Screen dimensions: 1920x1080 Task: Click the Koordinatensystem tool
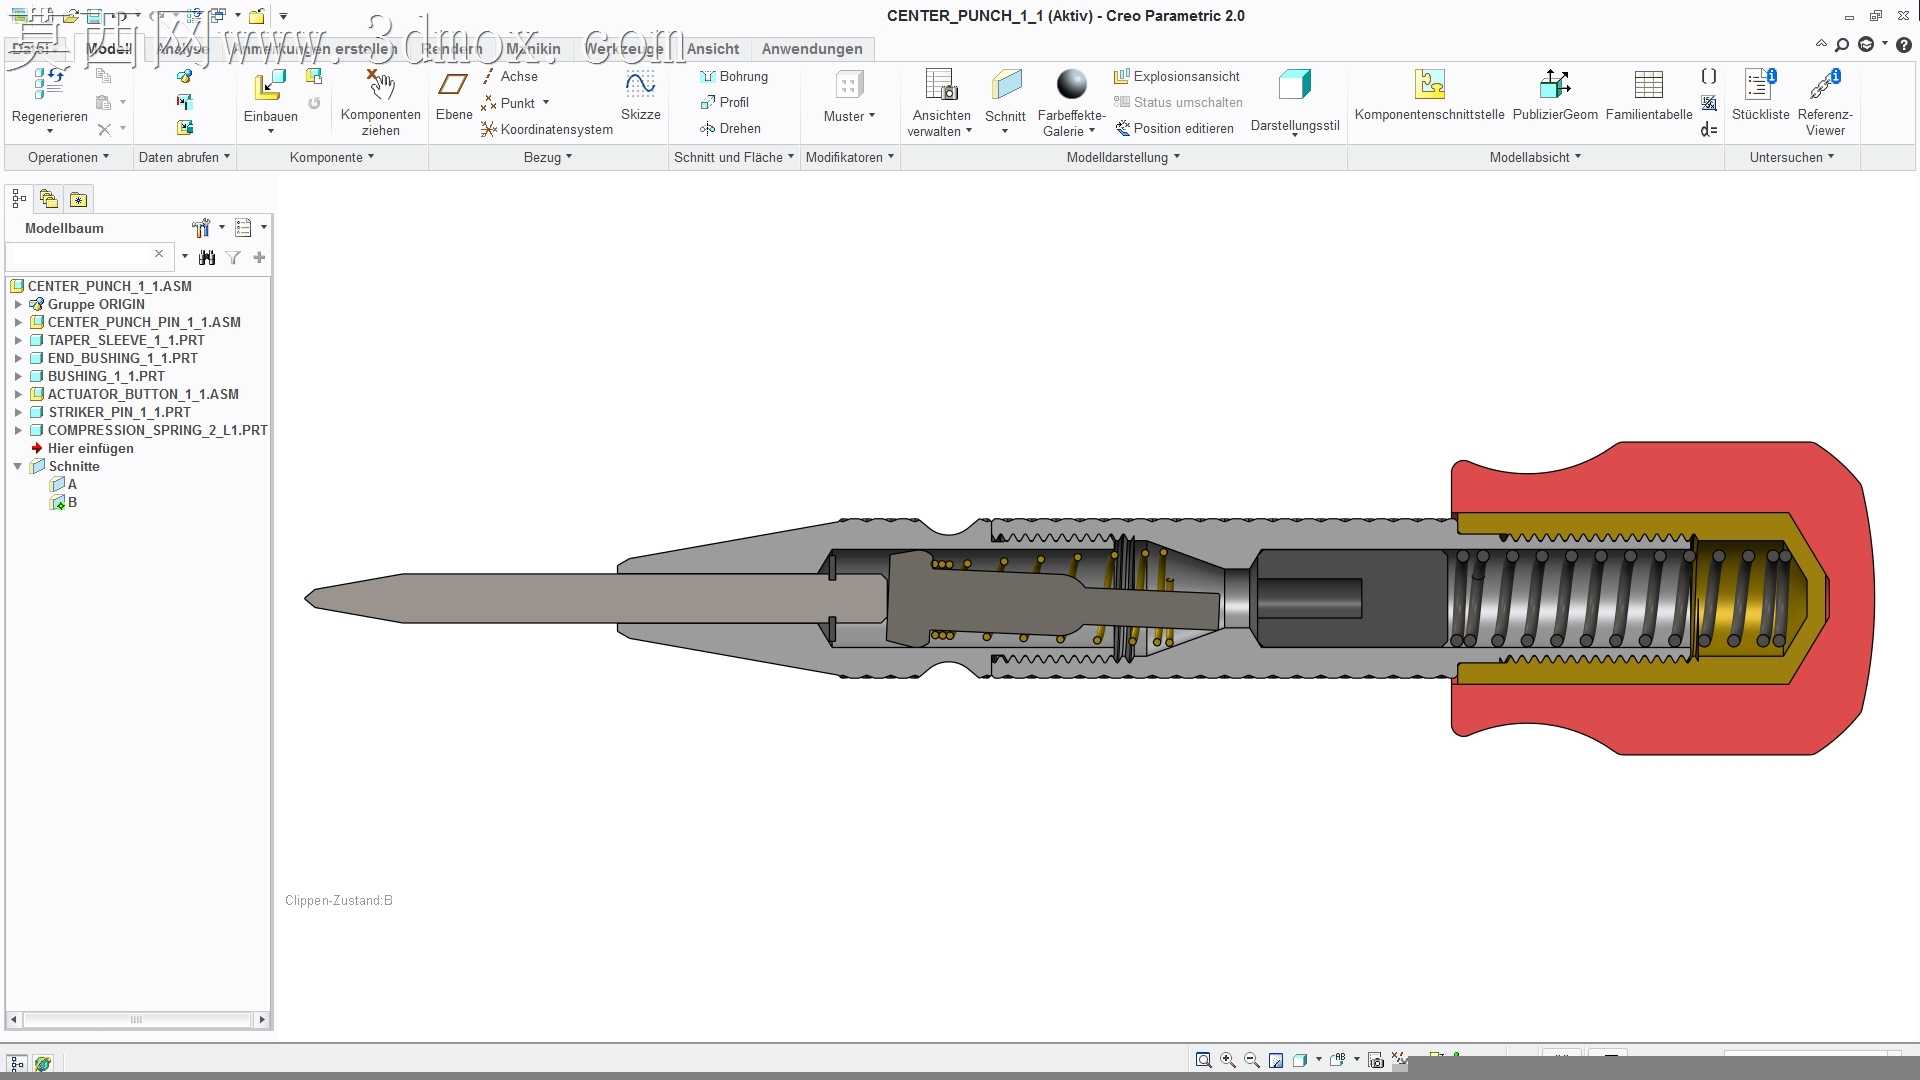click(x=547, y=129)
